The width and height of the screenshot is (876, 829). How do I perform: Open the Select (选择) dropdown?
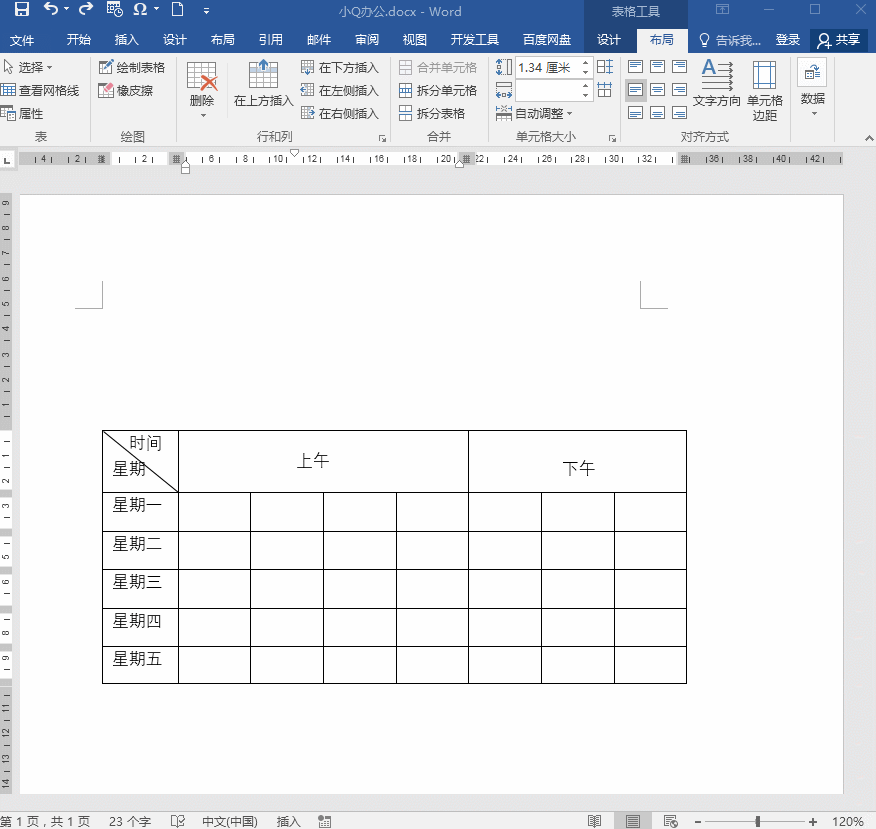pyautogui.click(x=28, y=68)
